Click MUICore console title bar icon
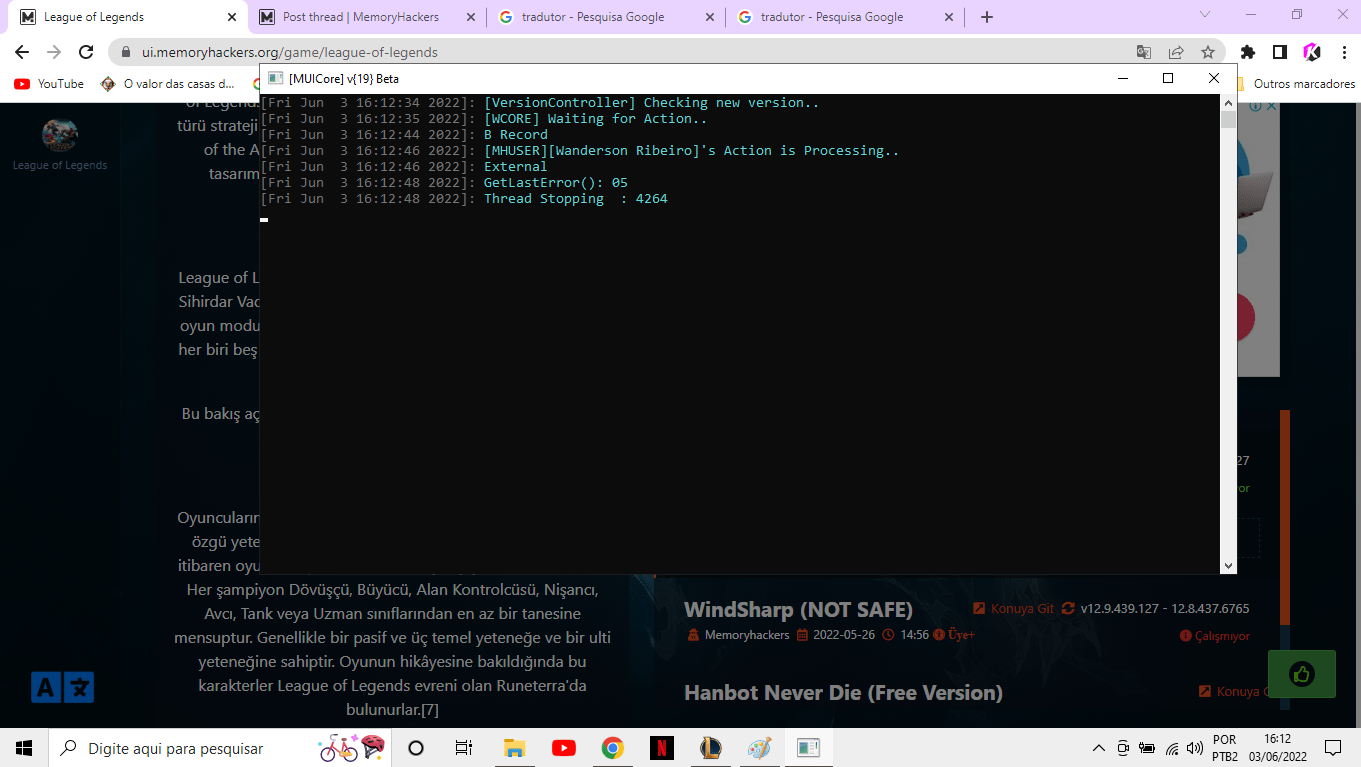This screenshot has width=1361, height=767. click(276, 78)
